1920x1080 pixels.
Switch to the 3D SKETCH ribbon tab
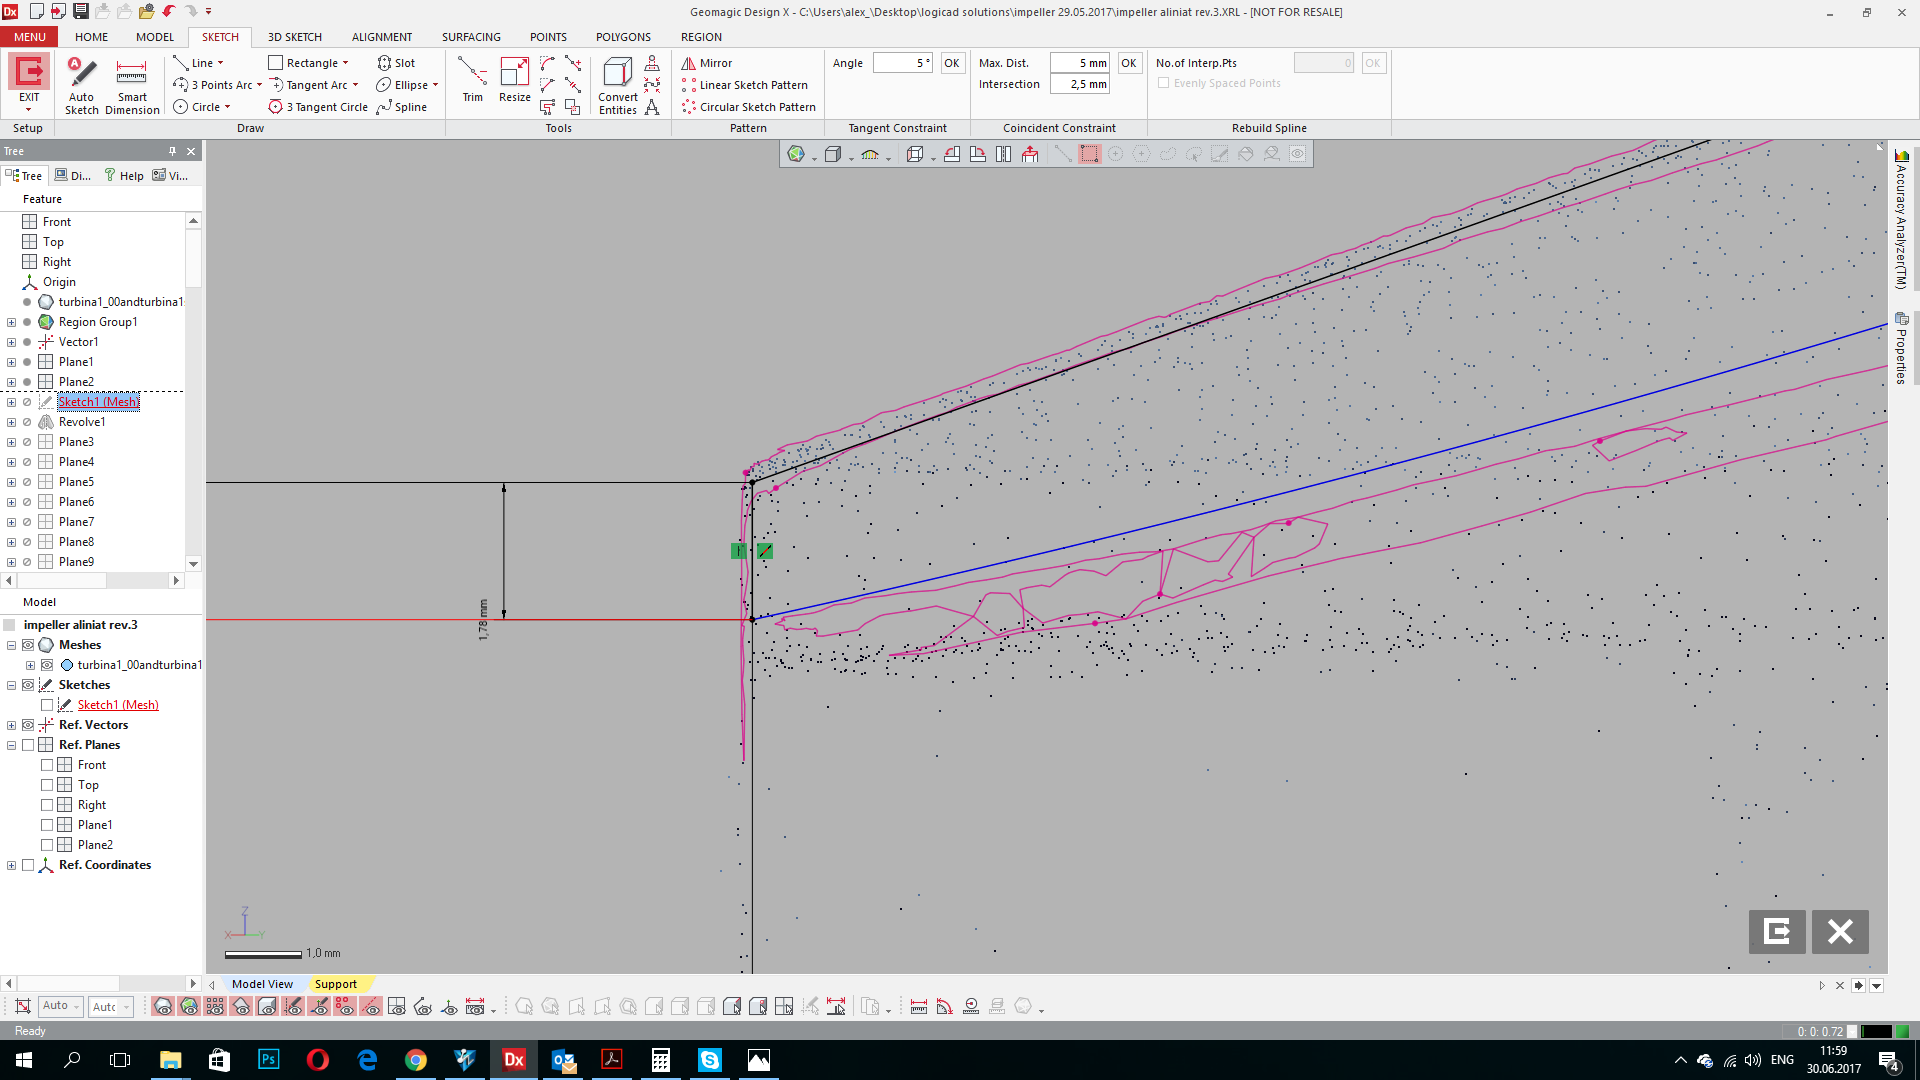click(x=294, y=37)
